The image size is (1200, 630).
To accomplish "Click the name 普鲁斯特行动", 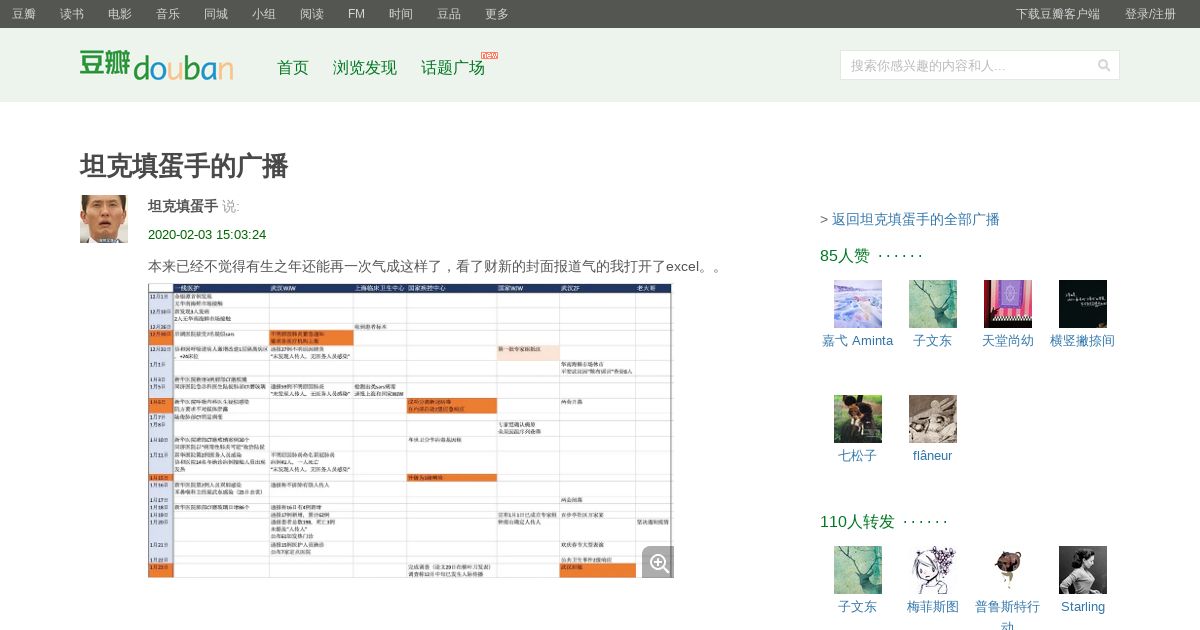I will pos(1008,614).
